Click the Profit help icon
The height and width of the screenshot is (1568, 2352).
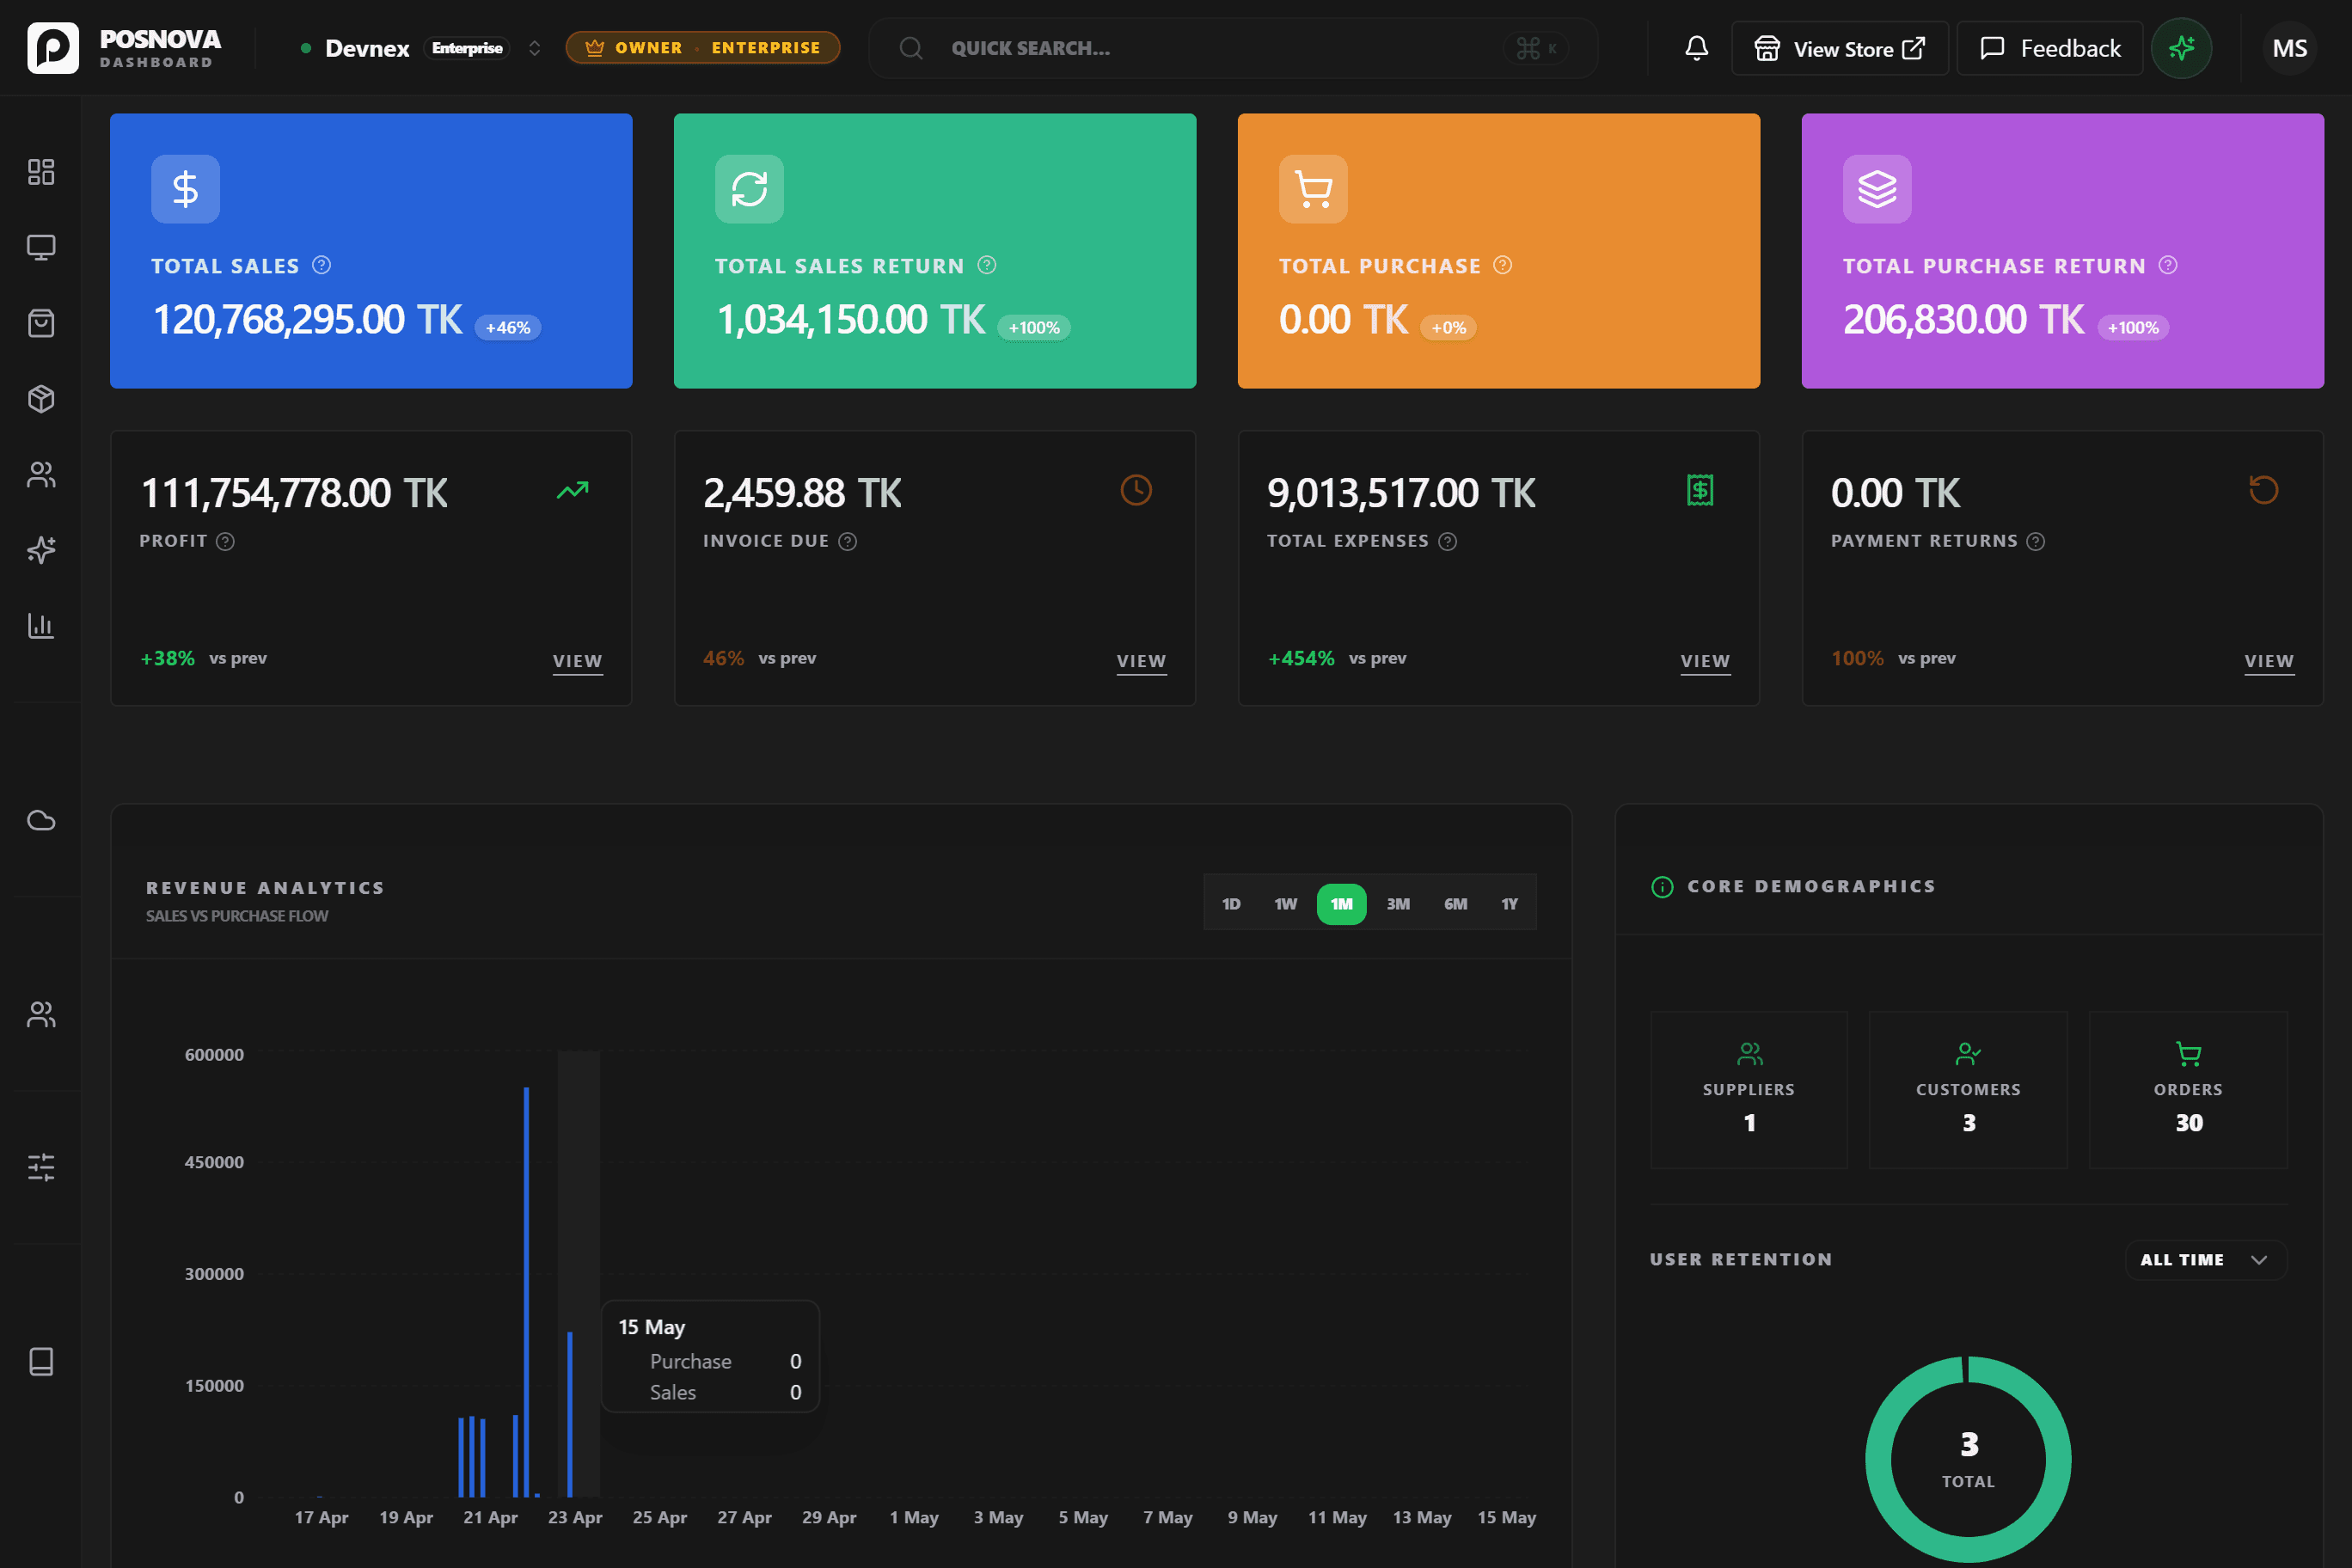226,542
